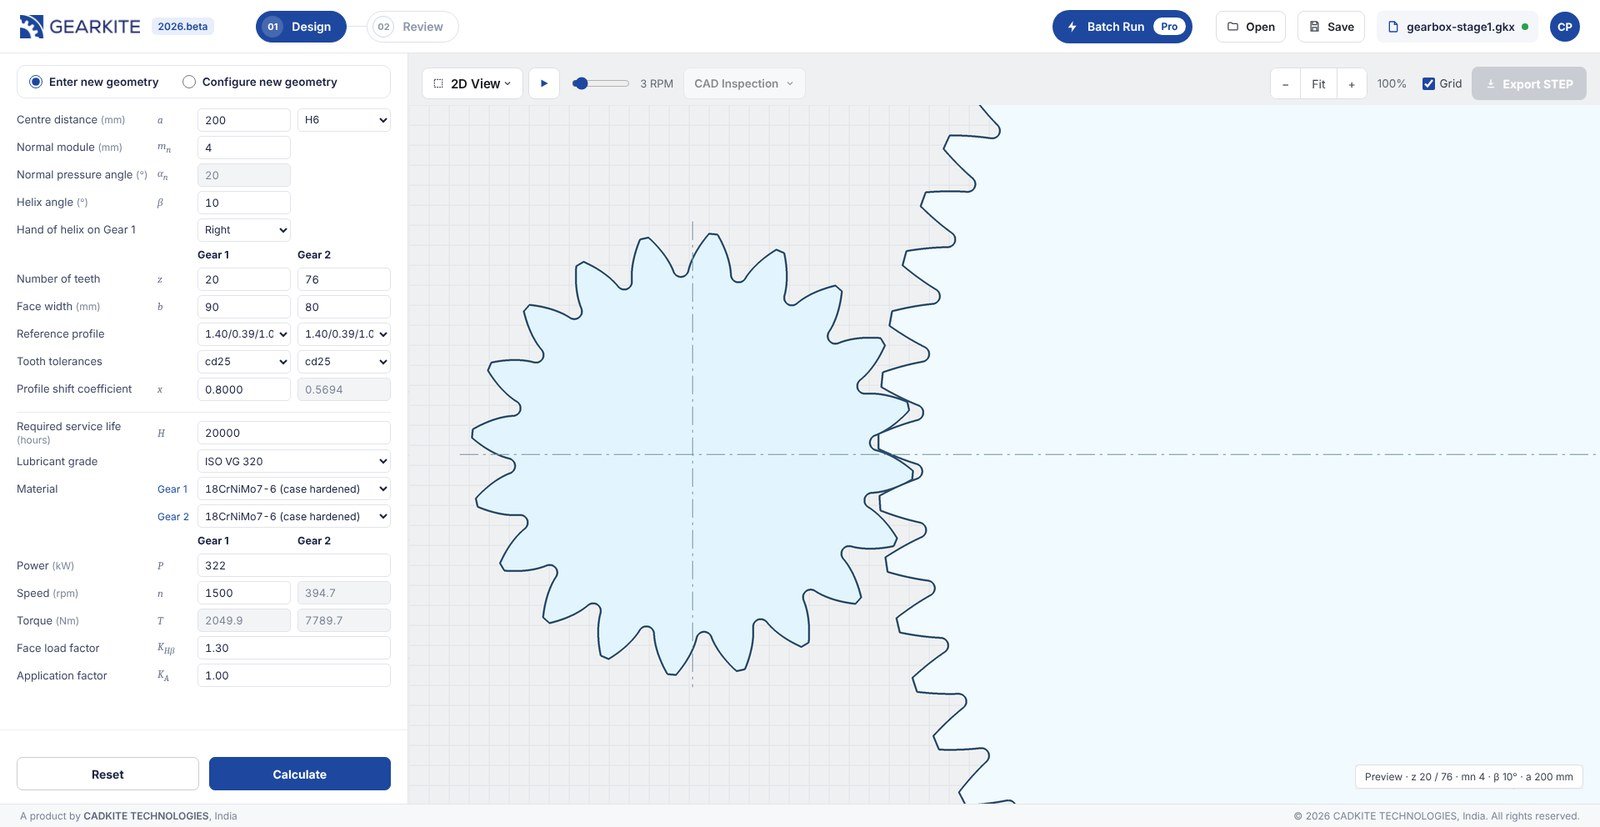Click the gearbox-stage1.gkx file chip
The width and height of the screenshot is (1600, 827).
click(1458, 27)
